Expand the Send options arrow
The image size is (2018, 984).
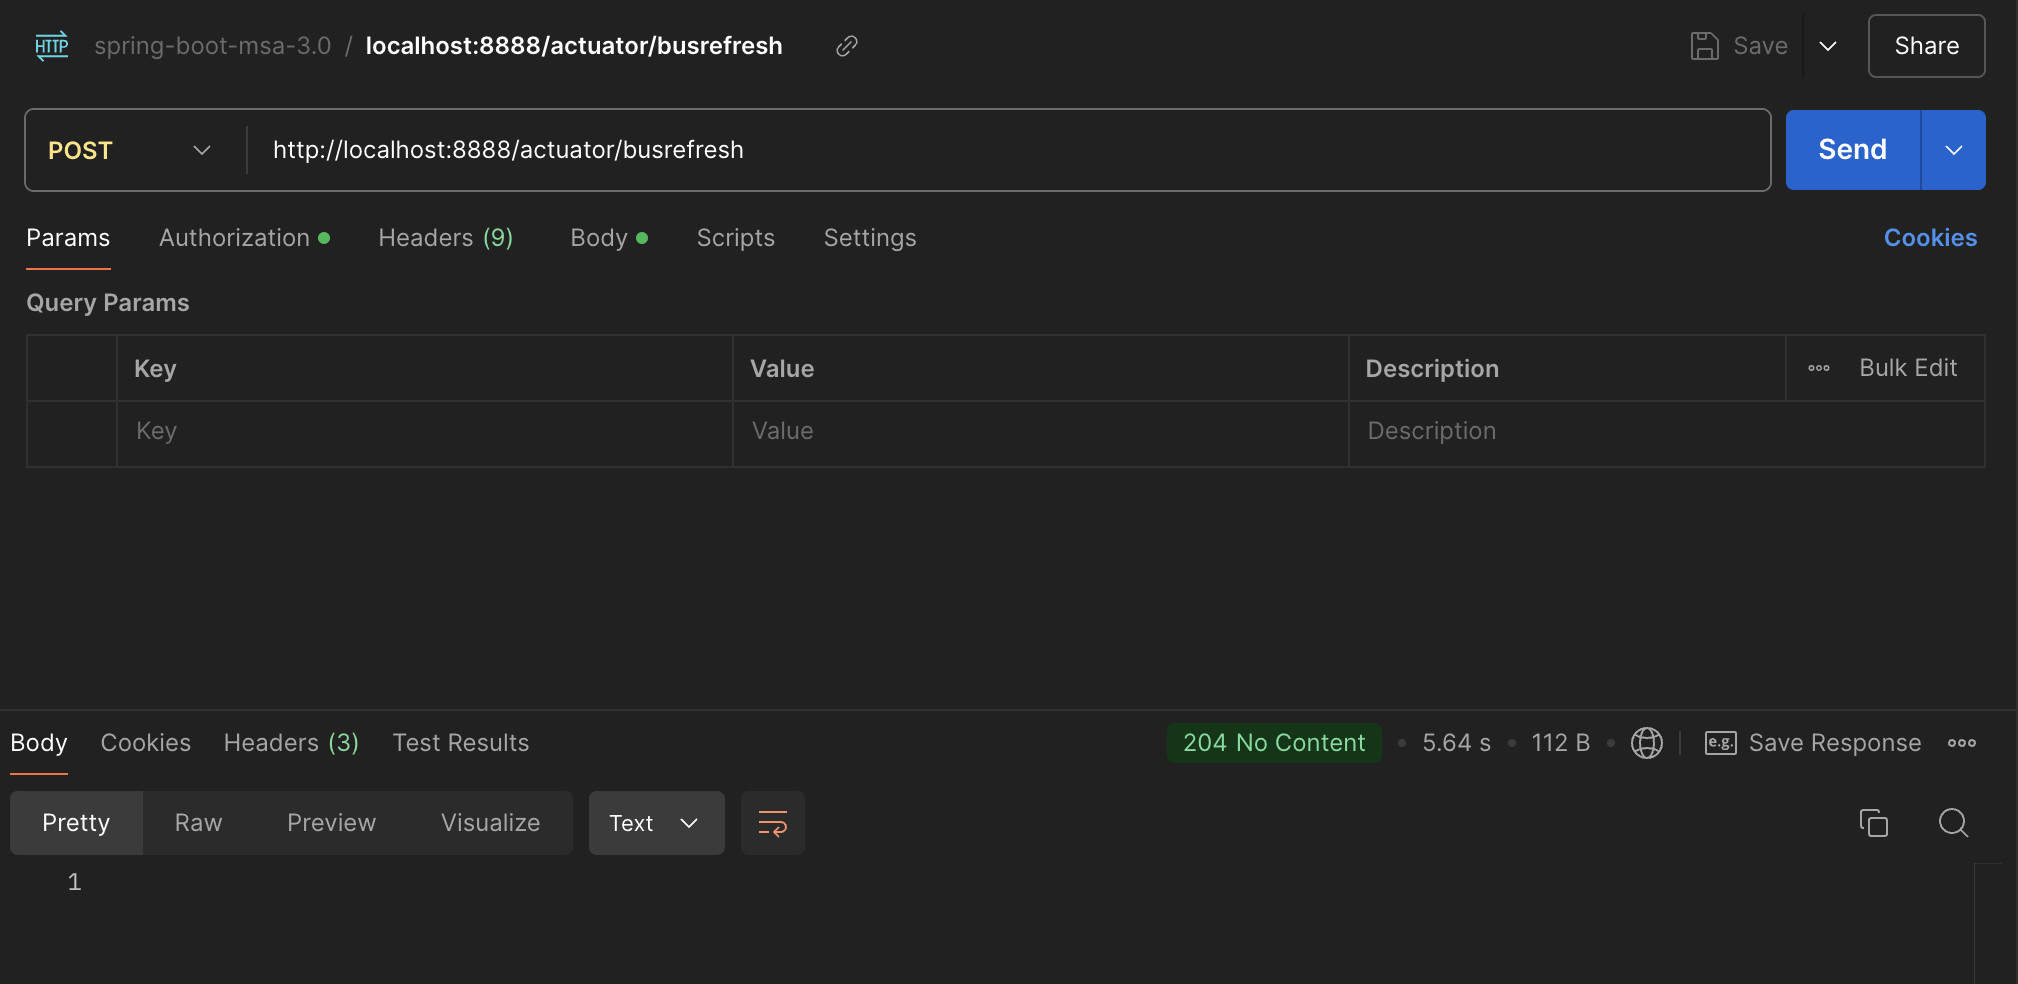click(1953, 150)
